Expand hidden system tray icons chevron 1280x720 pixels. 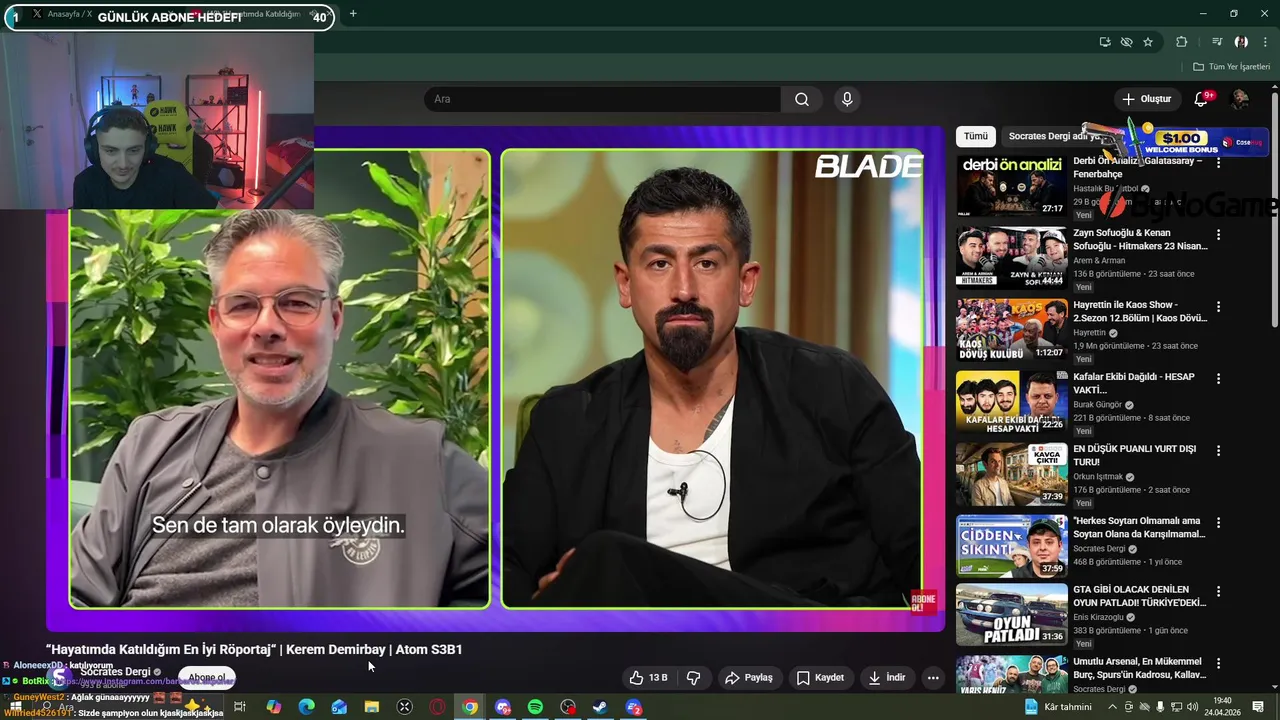(x=1112, y=707)
